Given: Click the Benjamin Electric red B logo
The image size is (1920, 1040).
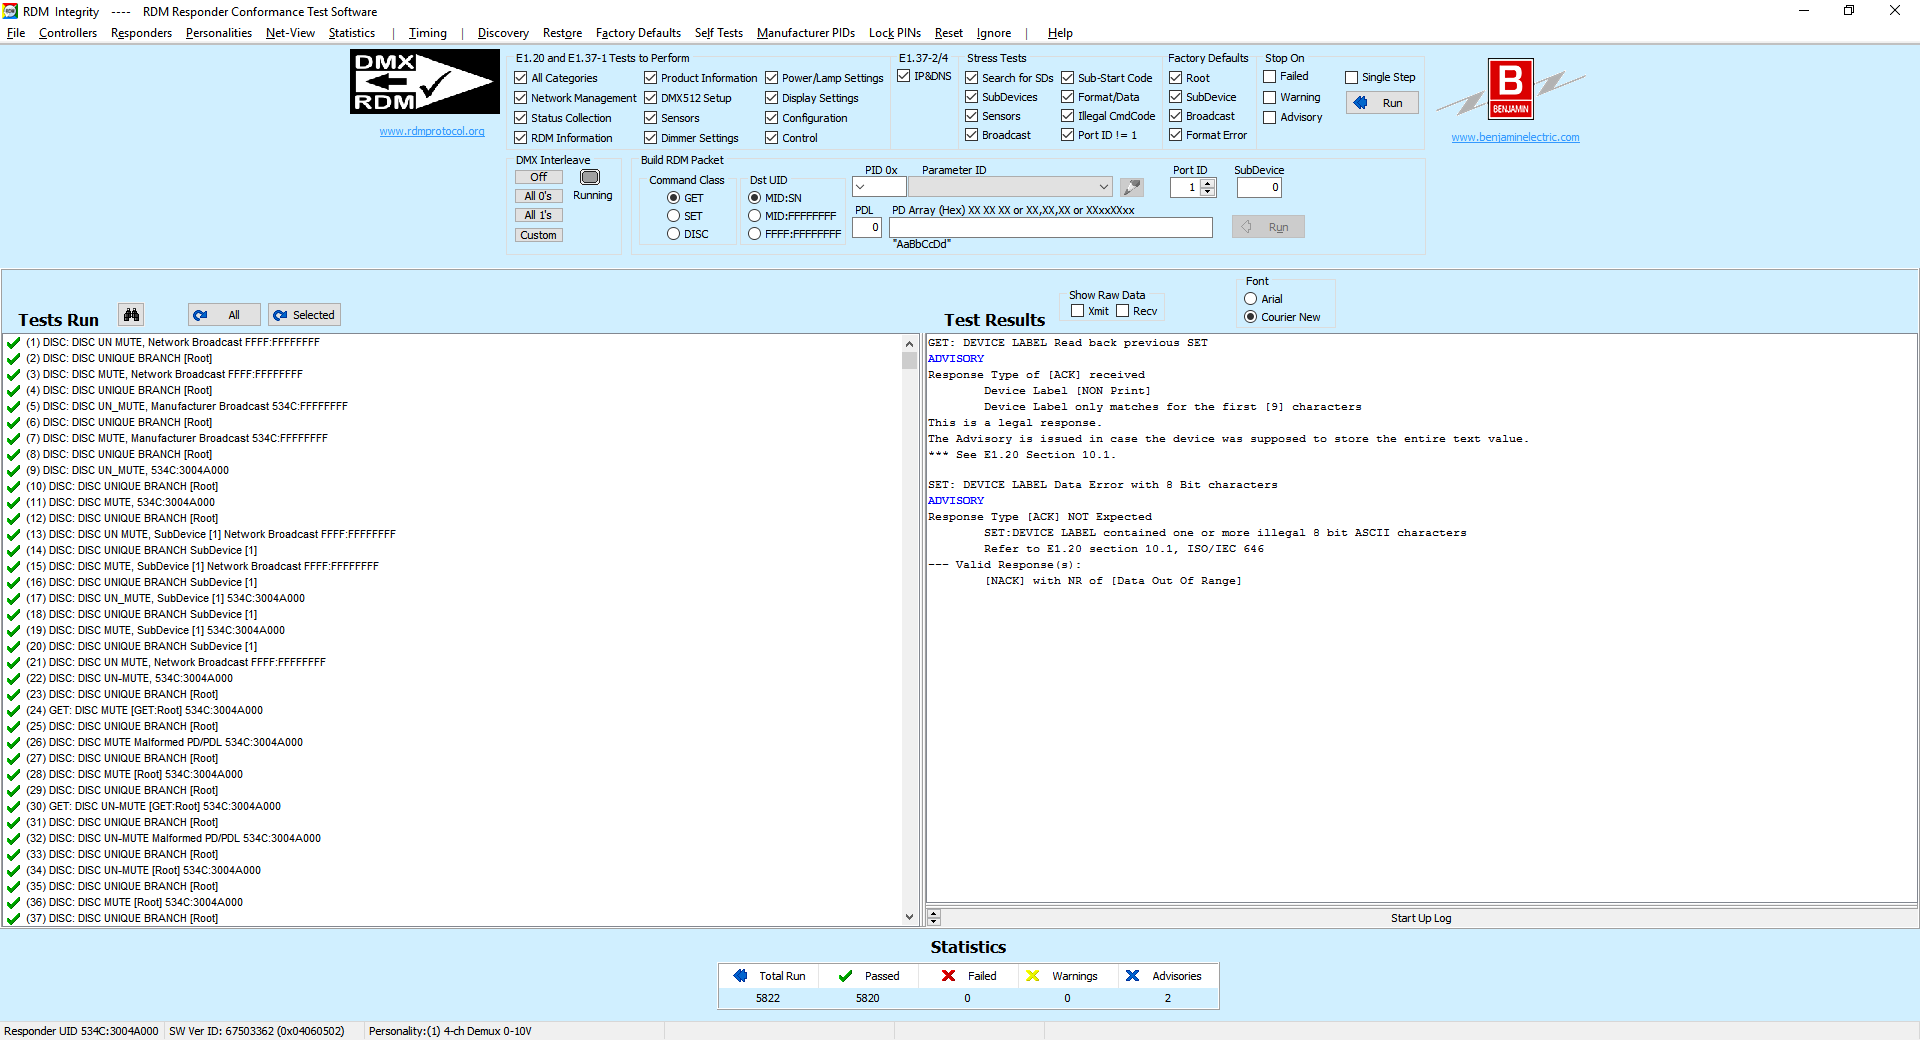Looking at the screenshot, I should click(1510, 89).
